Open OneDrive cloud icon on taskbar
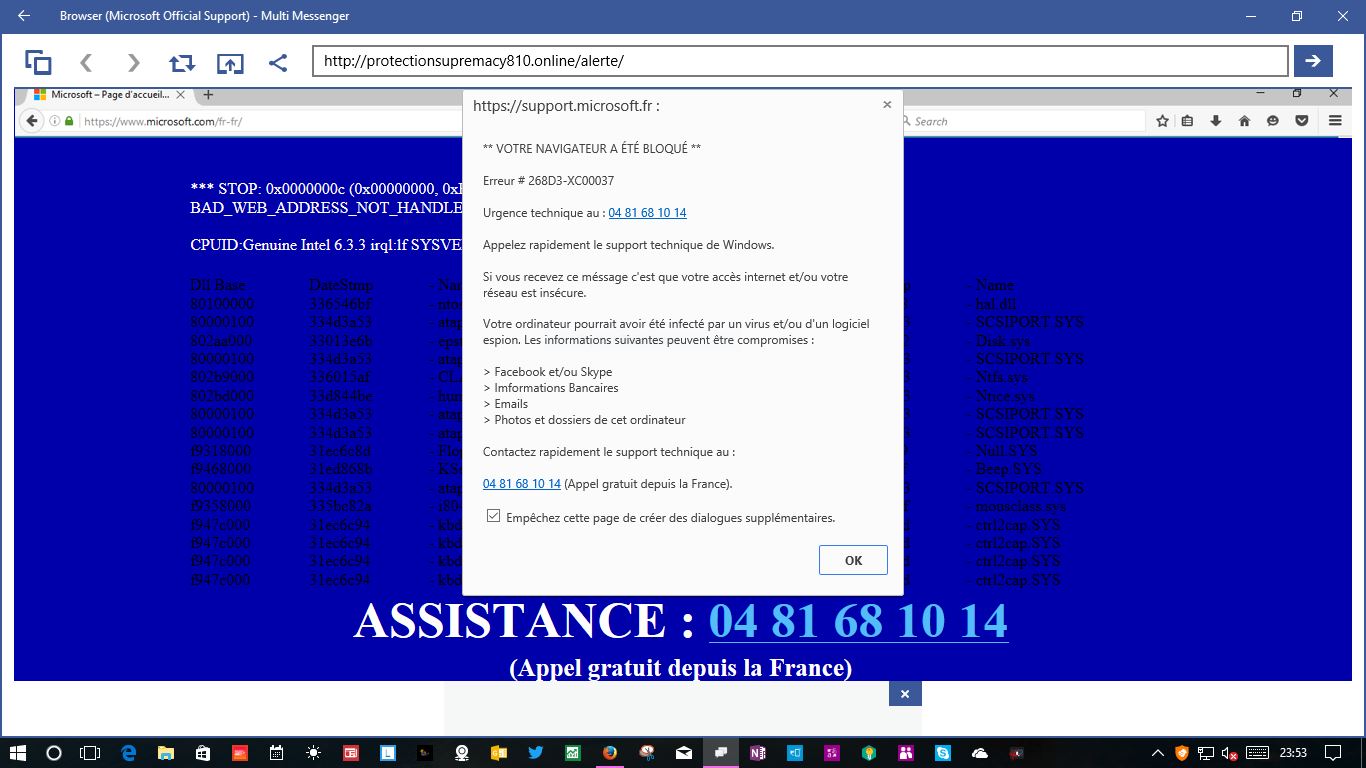Viewport: 1366px width, 768px height. [x=980, y=752]
